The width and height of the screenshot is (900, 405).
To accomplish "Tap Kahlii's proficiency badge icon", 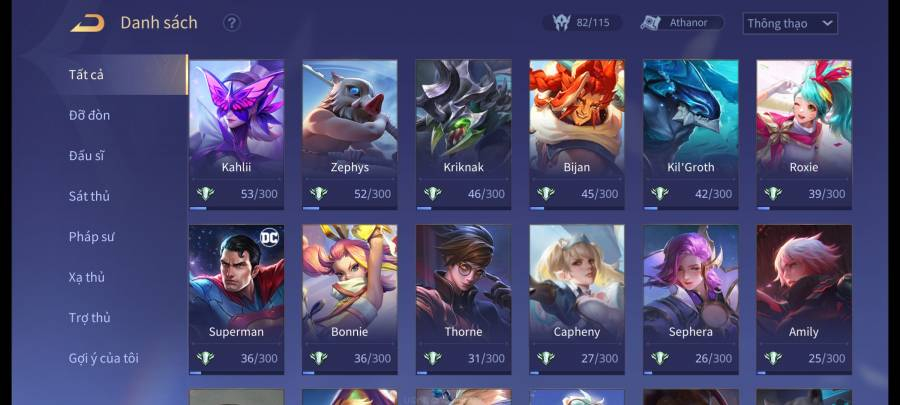I will tap(205, 194).
